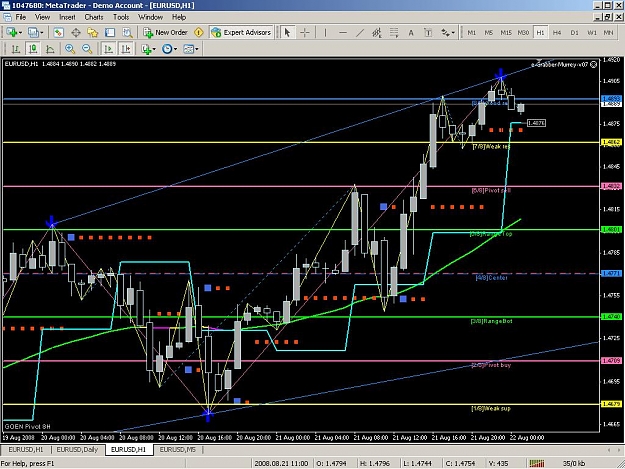
Task: Switch to the first EURUSD,H1 tab
Action: tap(26, 449)
